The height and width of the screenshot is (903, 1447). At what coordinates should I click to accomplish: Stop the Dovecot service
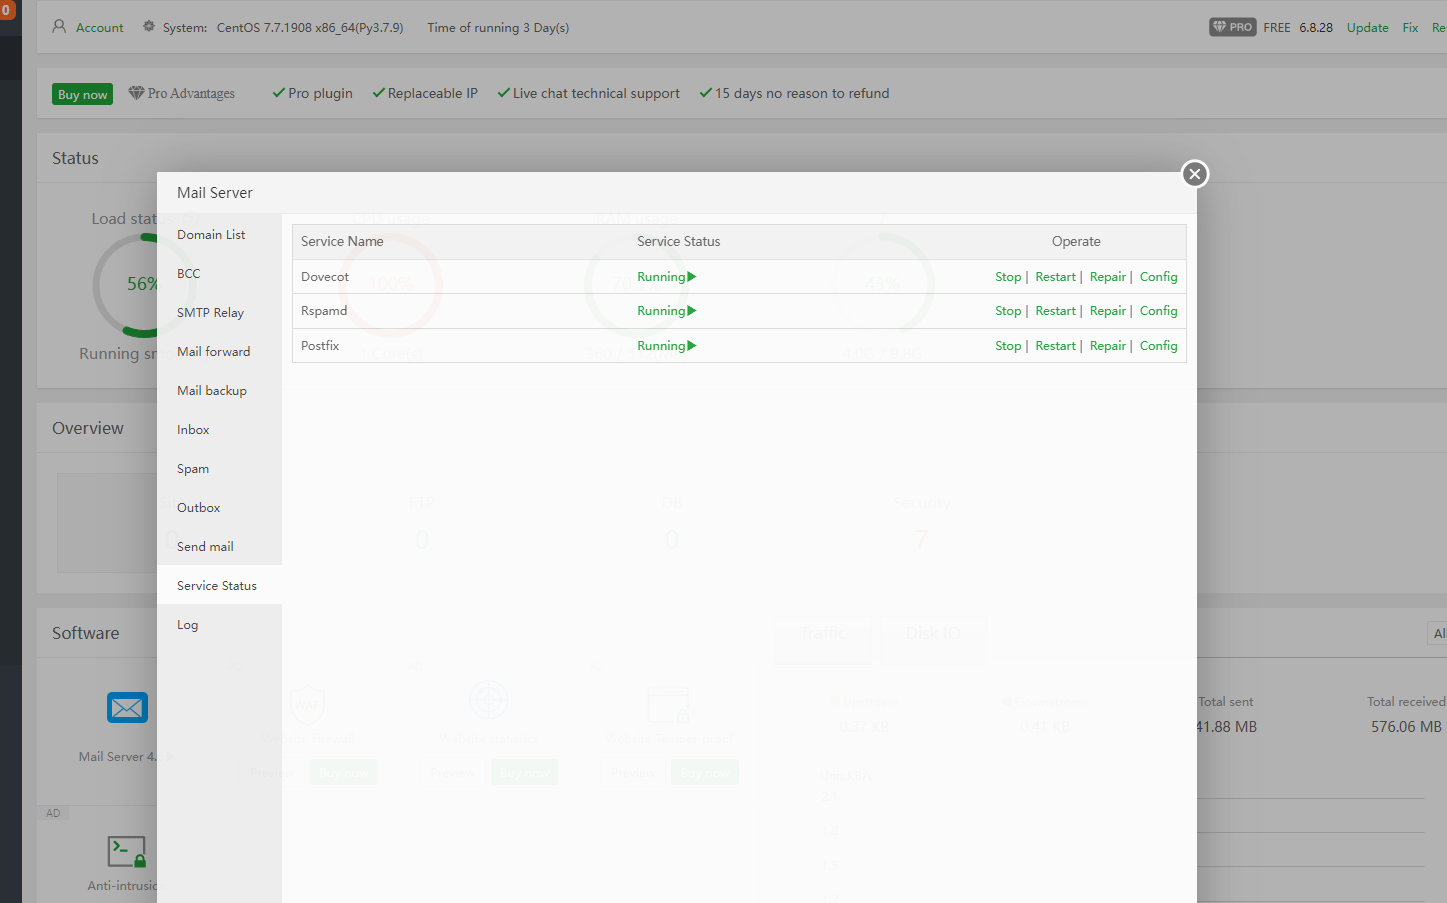[1008, 277]
